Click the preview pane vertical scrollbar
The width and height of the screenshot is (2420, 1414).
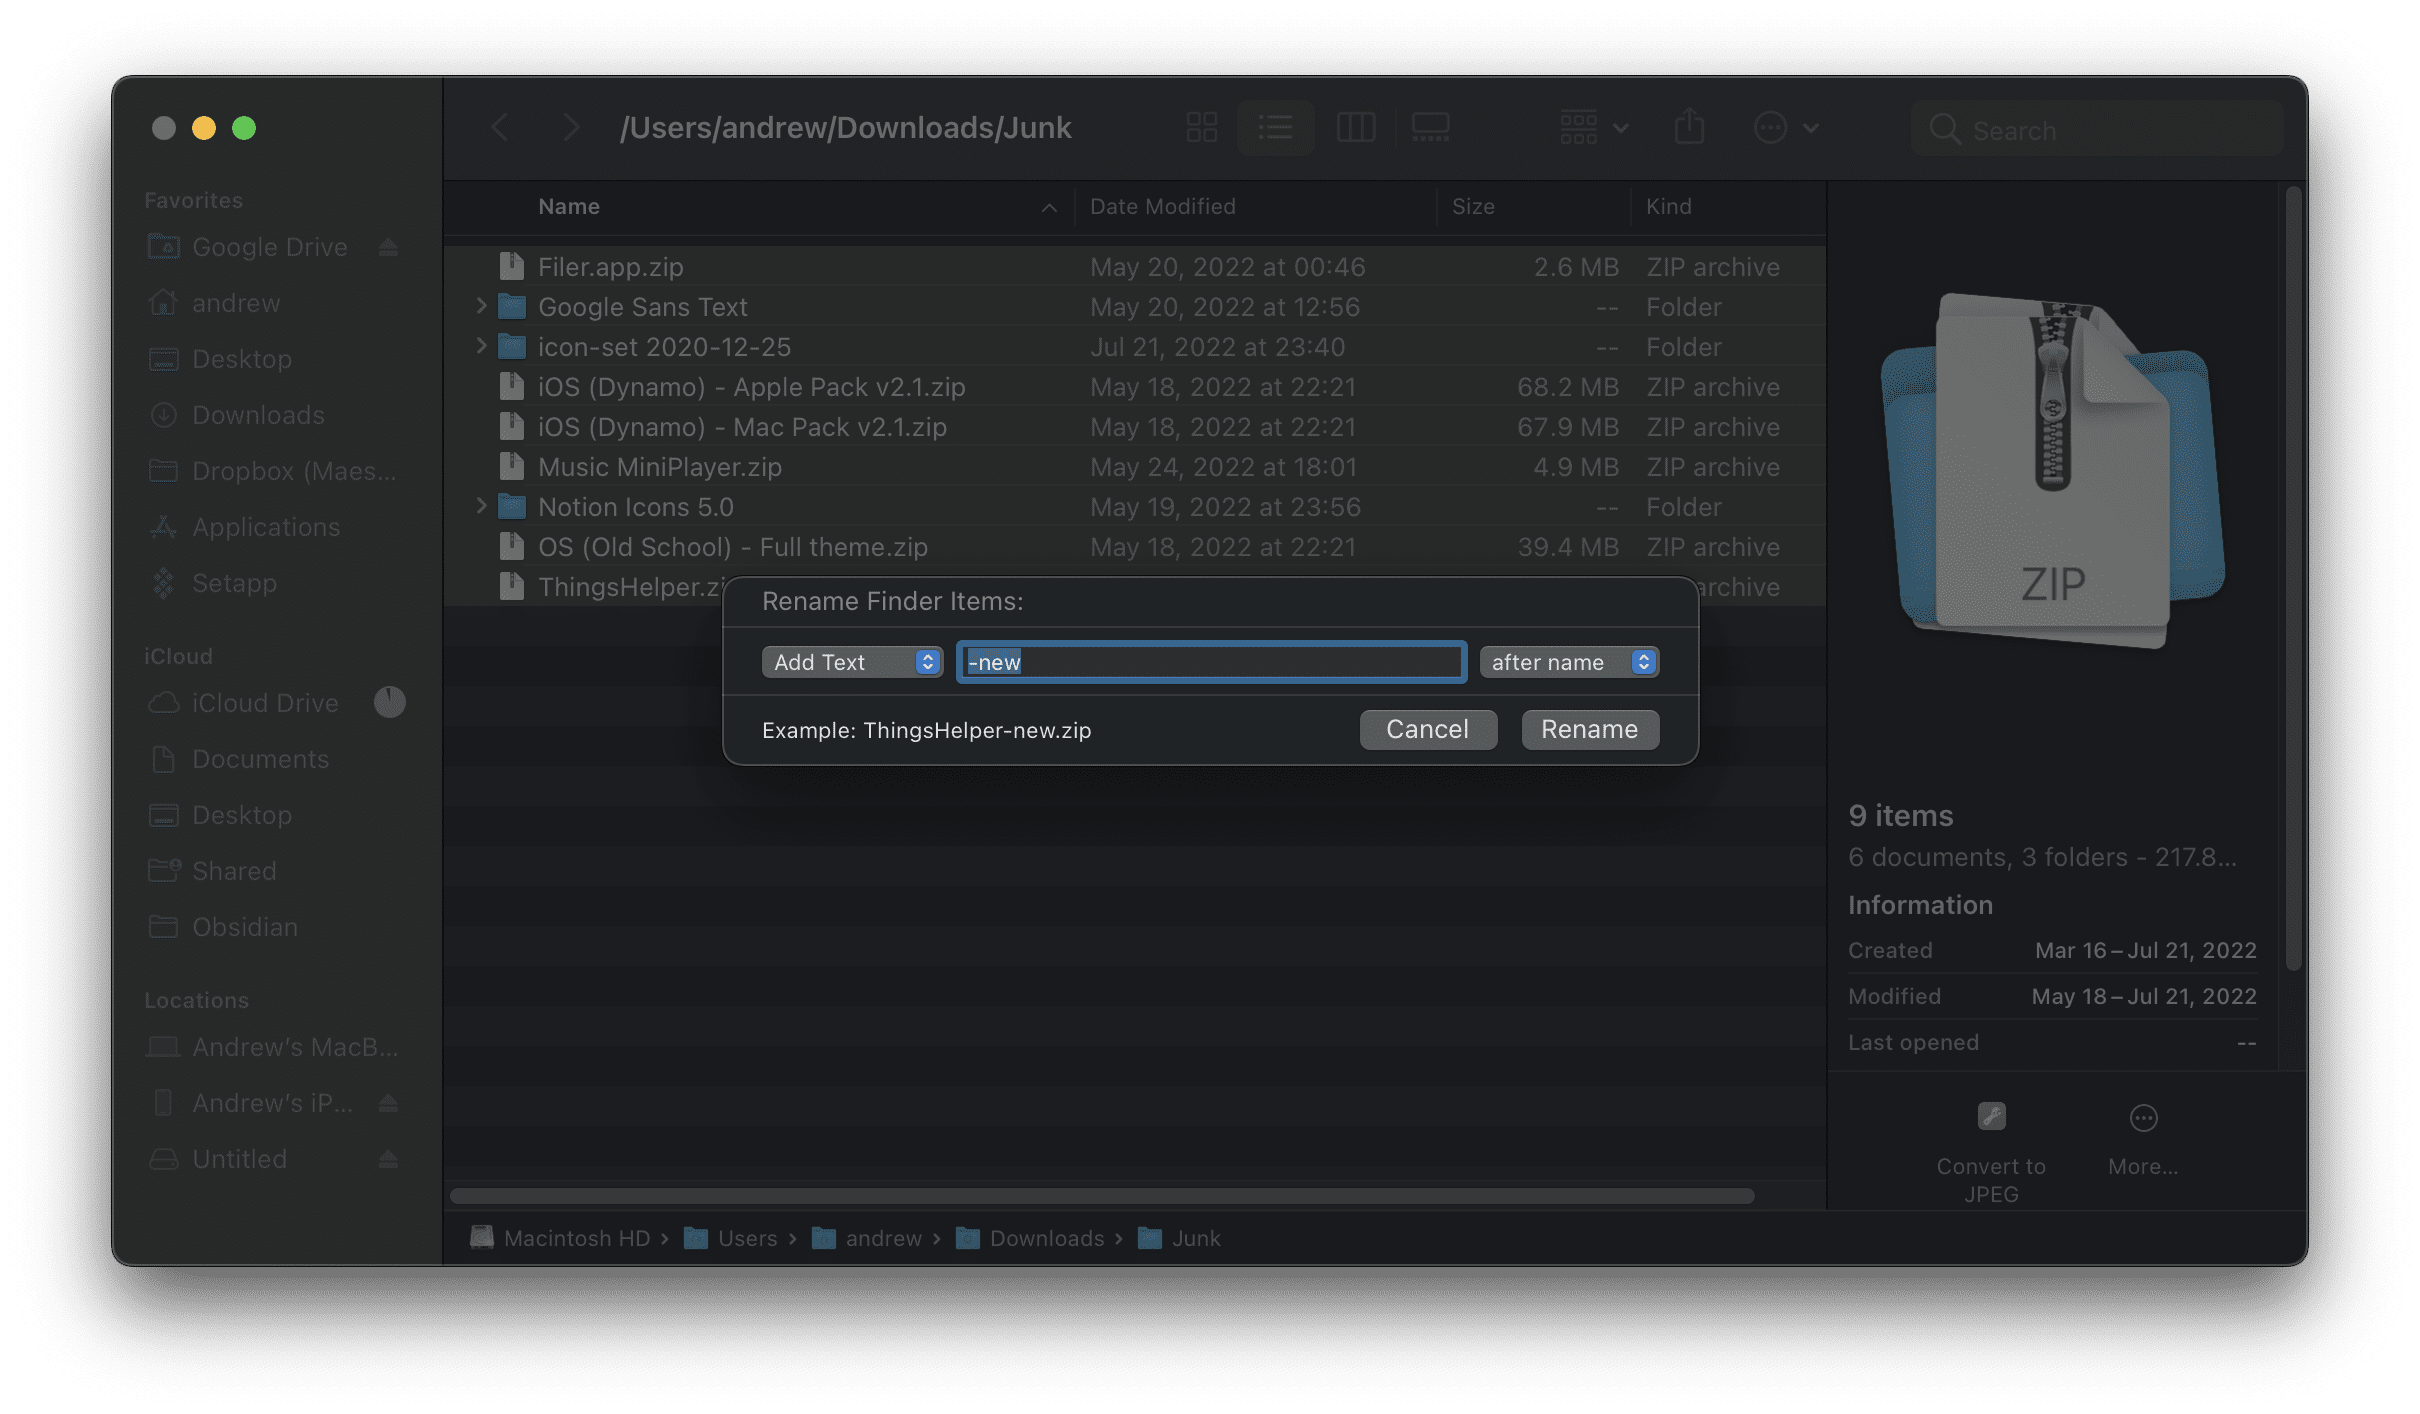point(2294,578)
